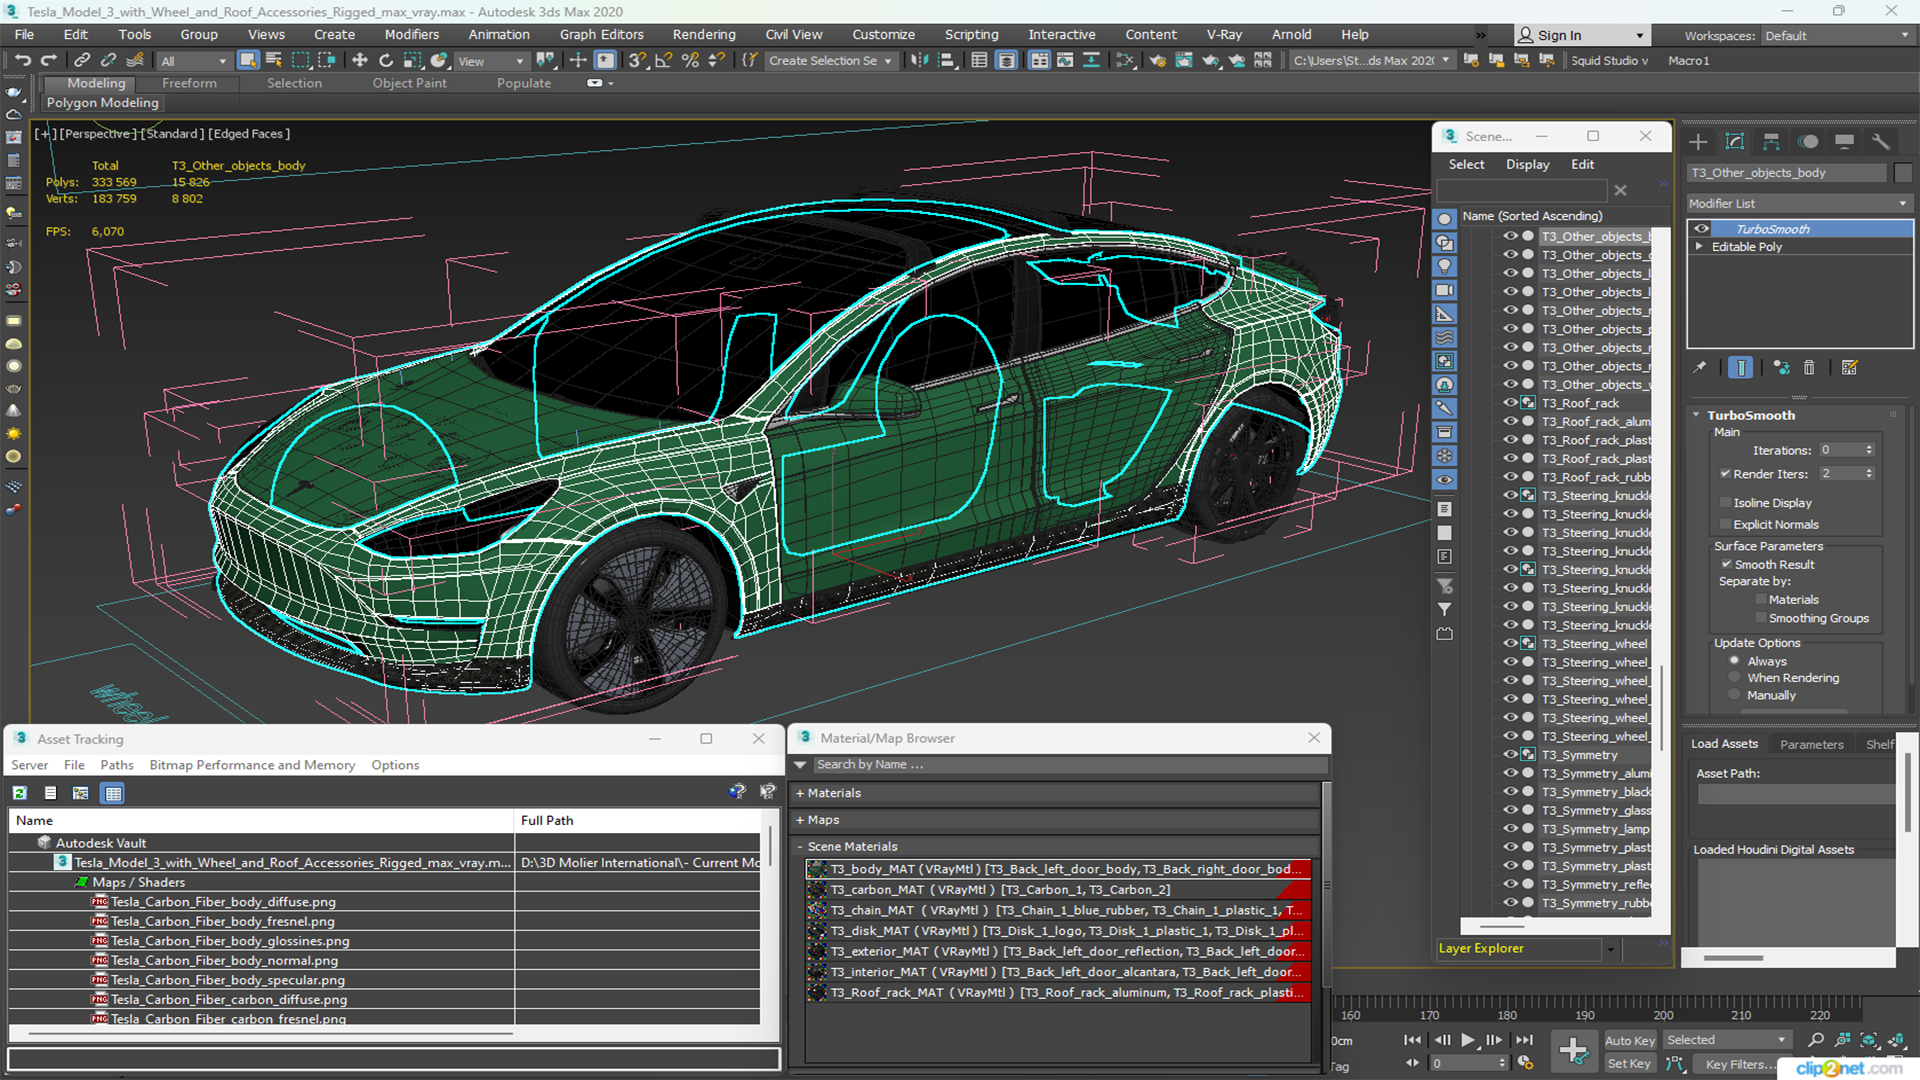Click the Auto Key button
Image resolution: width=1920 pixels, height=1080 pixels.
[x=1630, y=1041]
